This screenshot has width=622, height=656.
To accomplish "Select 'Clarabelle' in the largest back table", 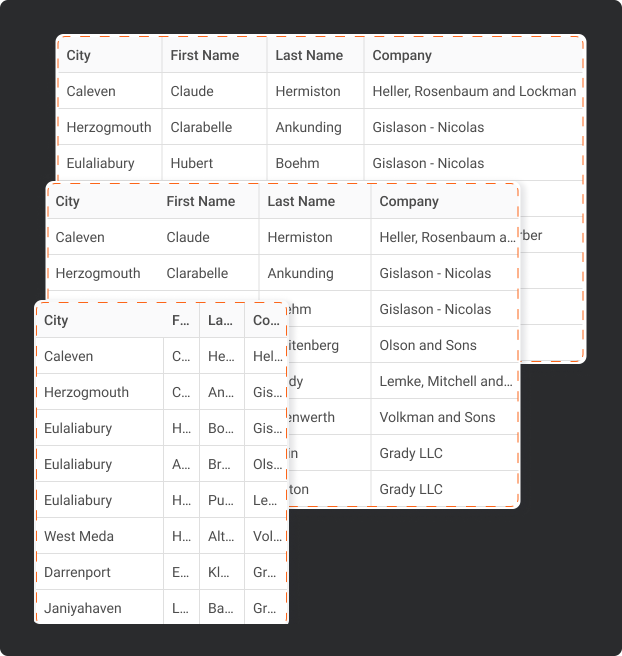I will point(201,127).
